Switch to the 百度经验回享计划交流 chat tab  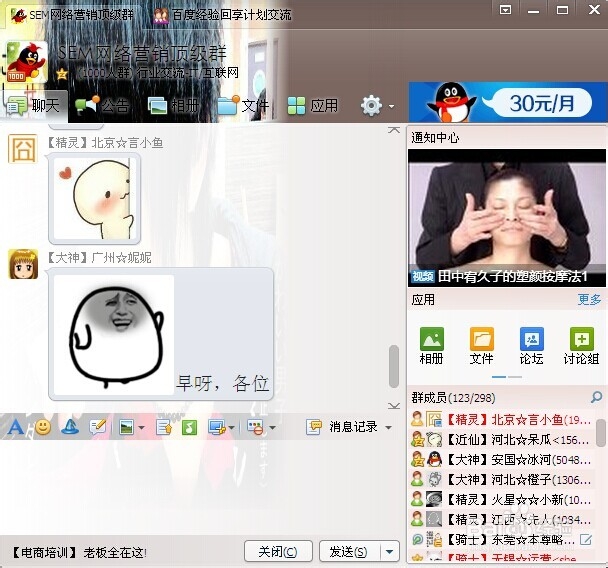pos(222,15)
